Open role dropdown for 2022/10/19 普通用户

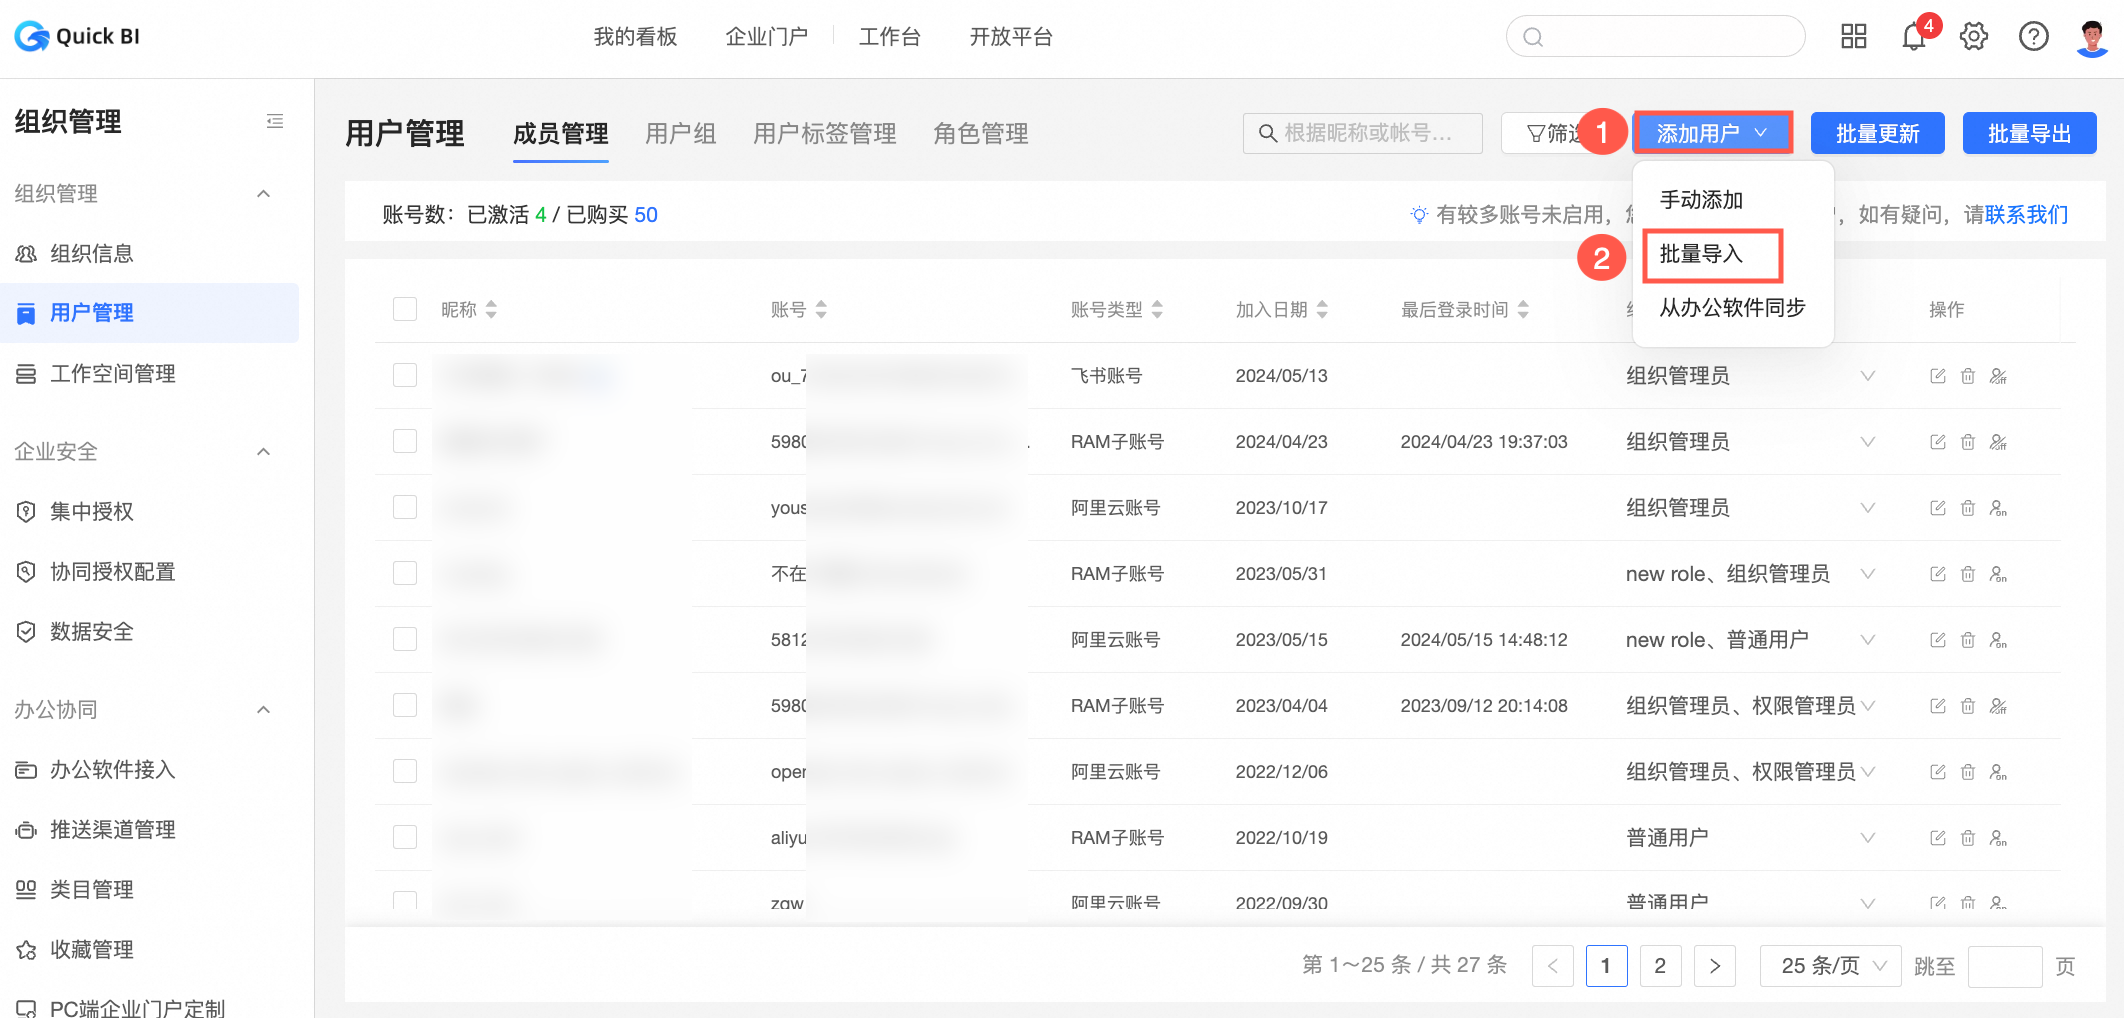pyautogui.click(x=1867, y=838)
